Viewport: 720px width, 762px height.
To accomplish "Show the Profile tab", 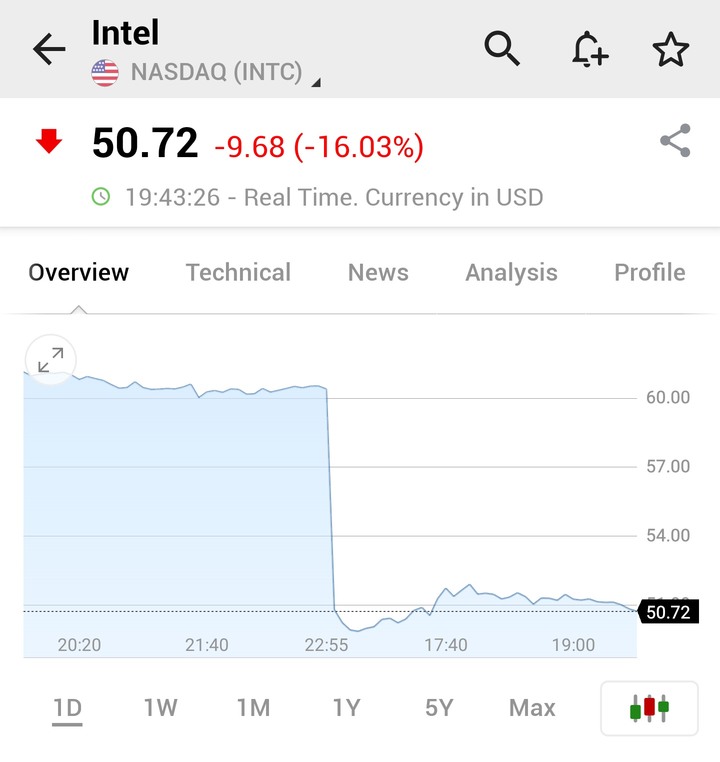I will point(650,272).
